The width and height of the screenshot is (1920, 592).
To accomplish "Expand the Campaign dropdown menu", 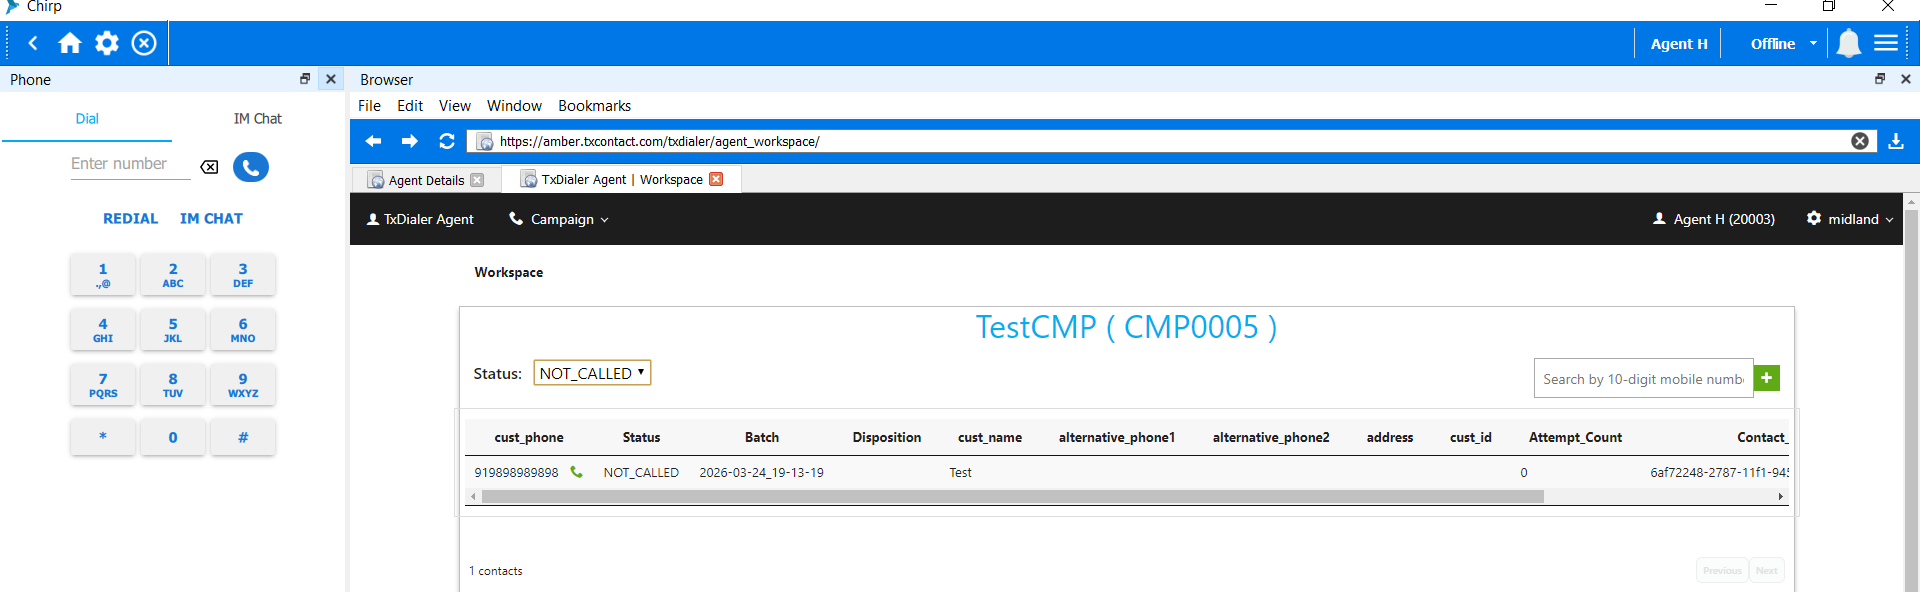I will (560, 219).
